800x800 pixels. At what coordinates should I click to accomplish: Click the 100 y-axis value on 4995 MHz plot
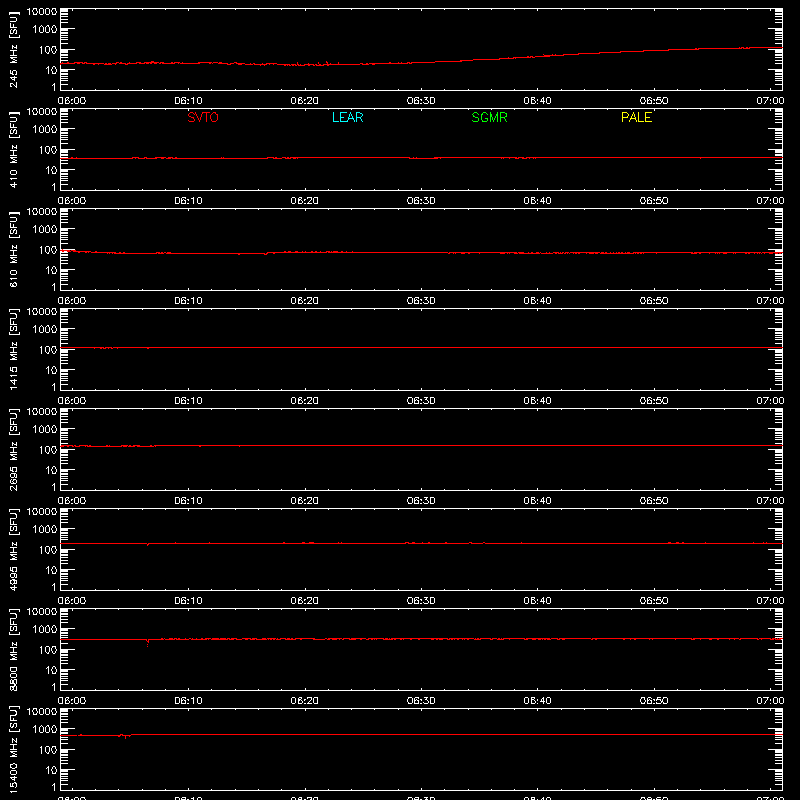(x=48, y=549)
